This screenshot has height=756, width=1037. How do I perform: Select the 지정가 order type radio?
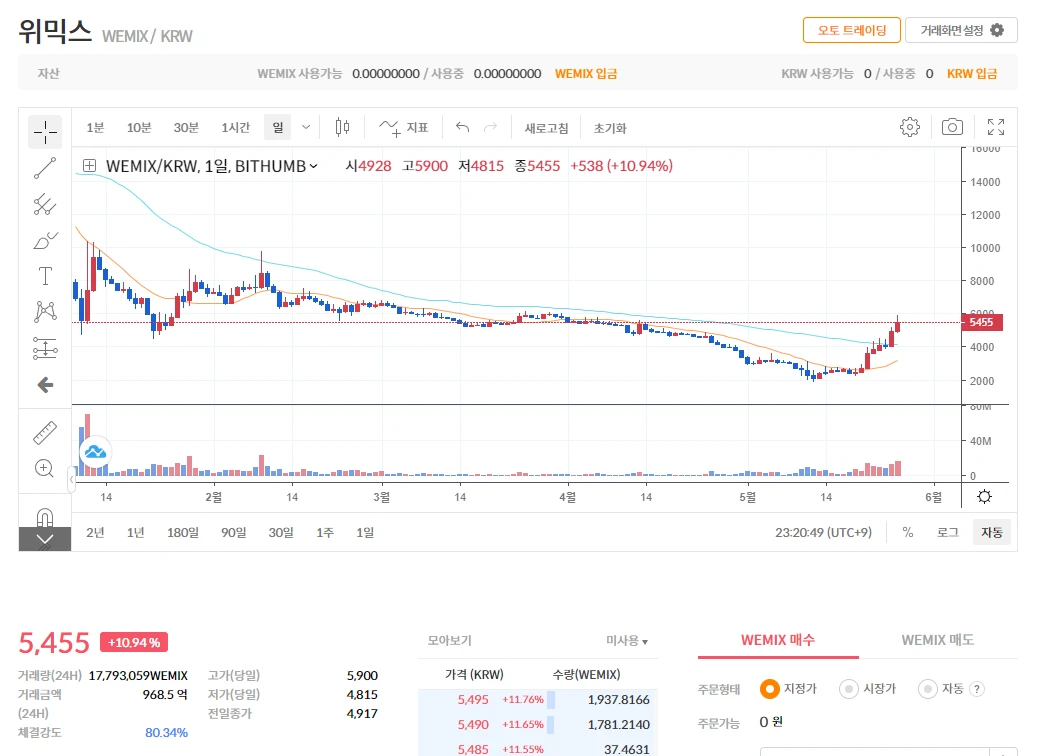pyautogui.click(x=769, y=689)
